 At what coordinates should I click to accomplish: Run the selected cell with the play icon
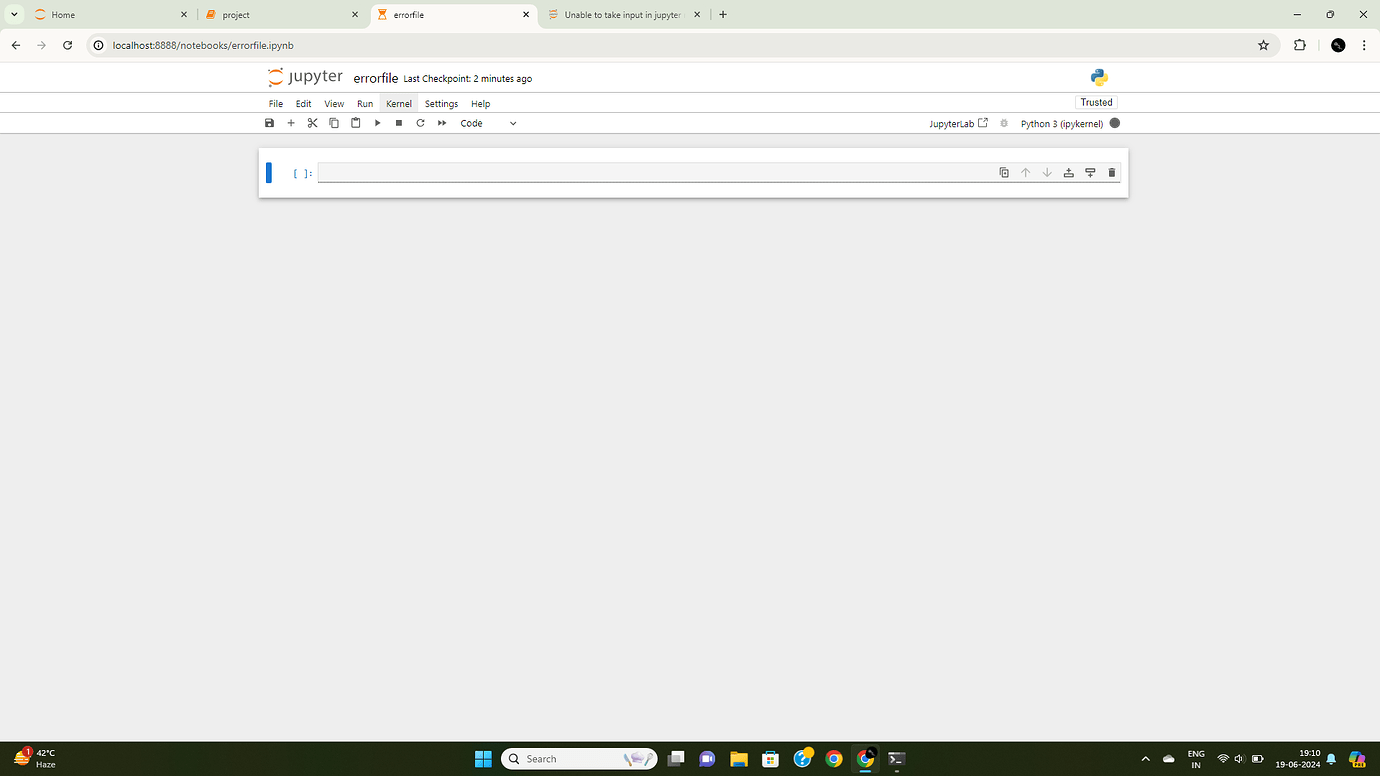[377, 123]
